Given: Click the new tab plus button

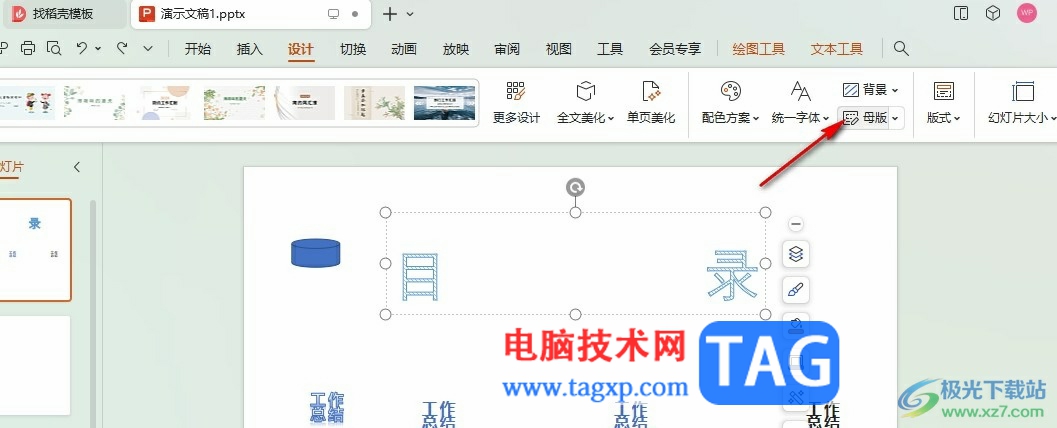Looking at the screenshot, I should coord(390,14).
